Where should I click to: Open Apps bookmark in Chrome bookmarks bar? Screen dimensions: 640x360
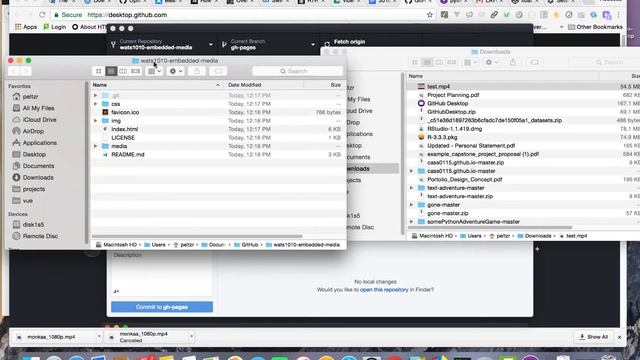26,27
